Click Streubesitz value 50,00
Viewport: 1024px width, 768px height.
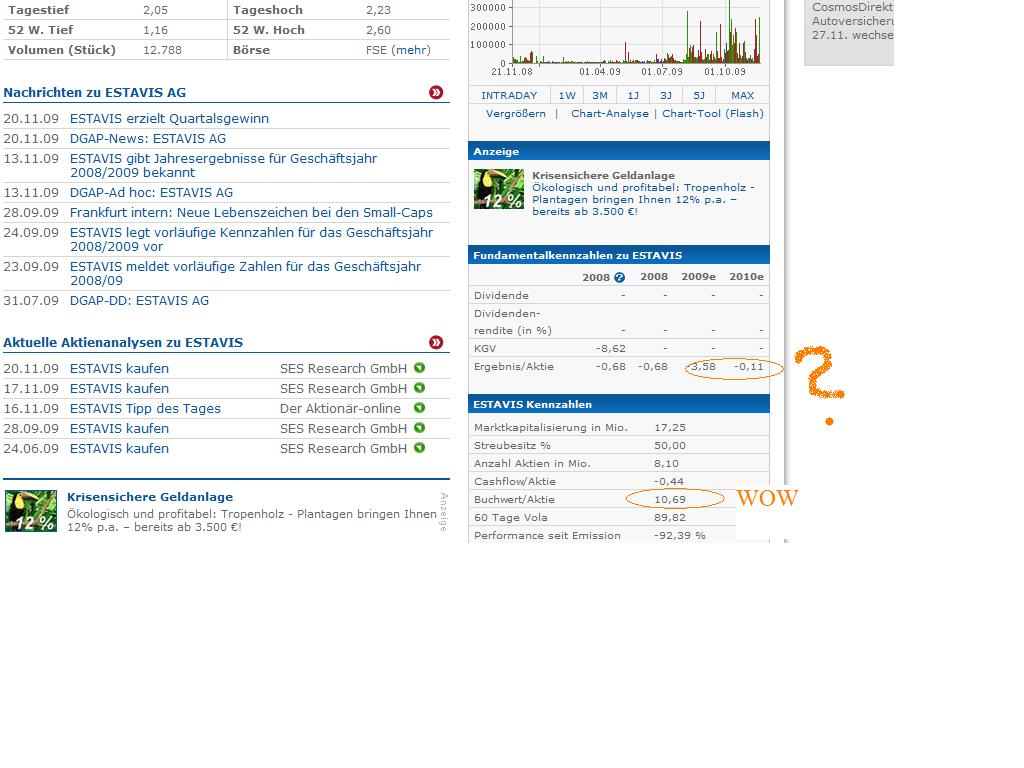tap(670, 445)
